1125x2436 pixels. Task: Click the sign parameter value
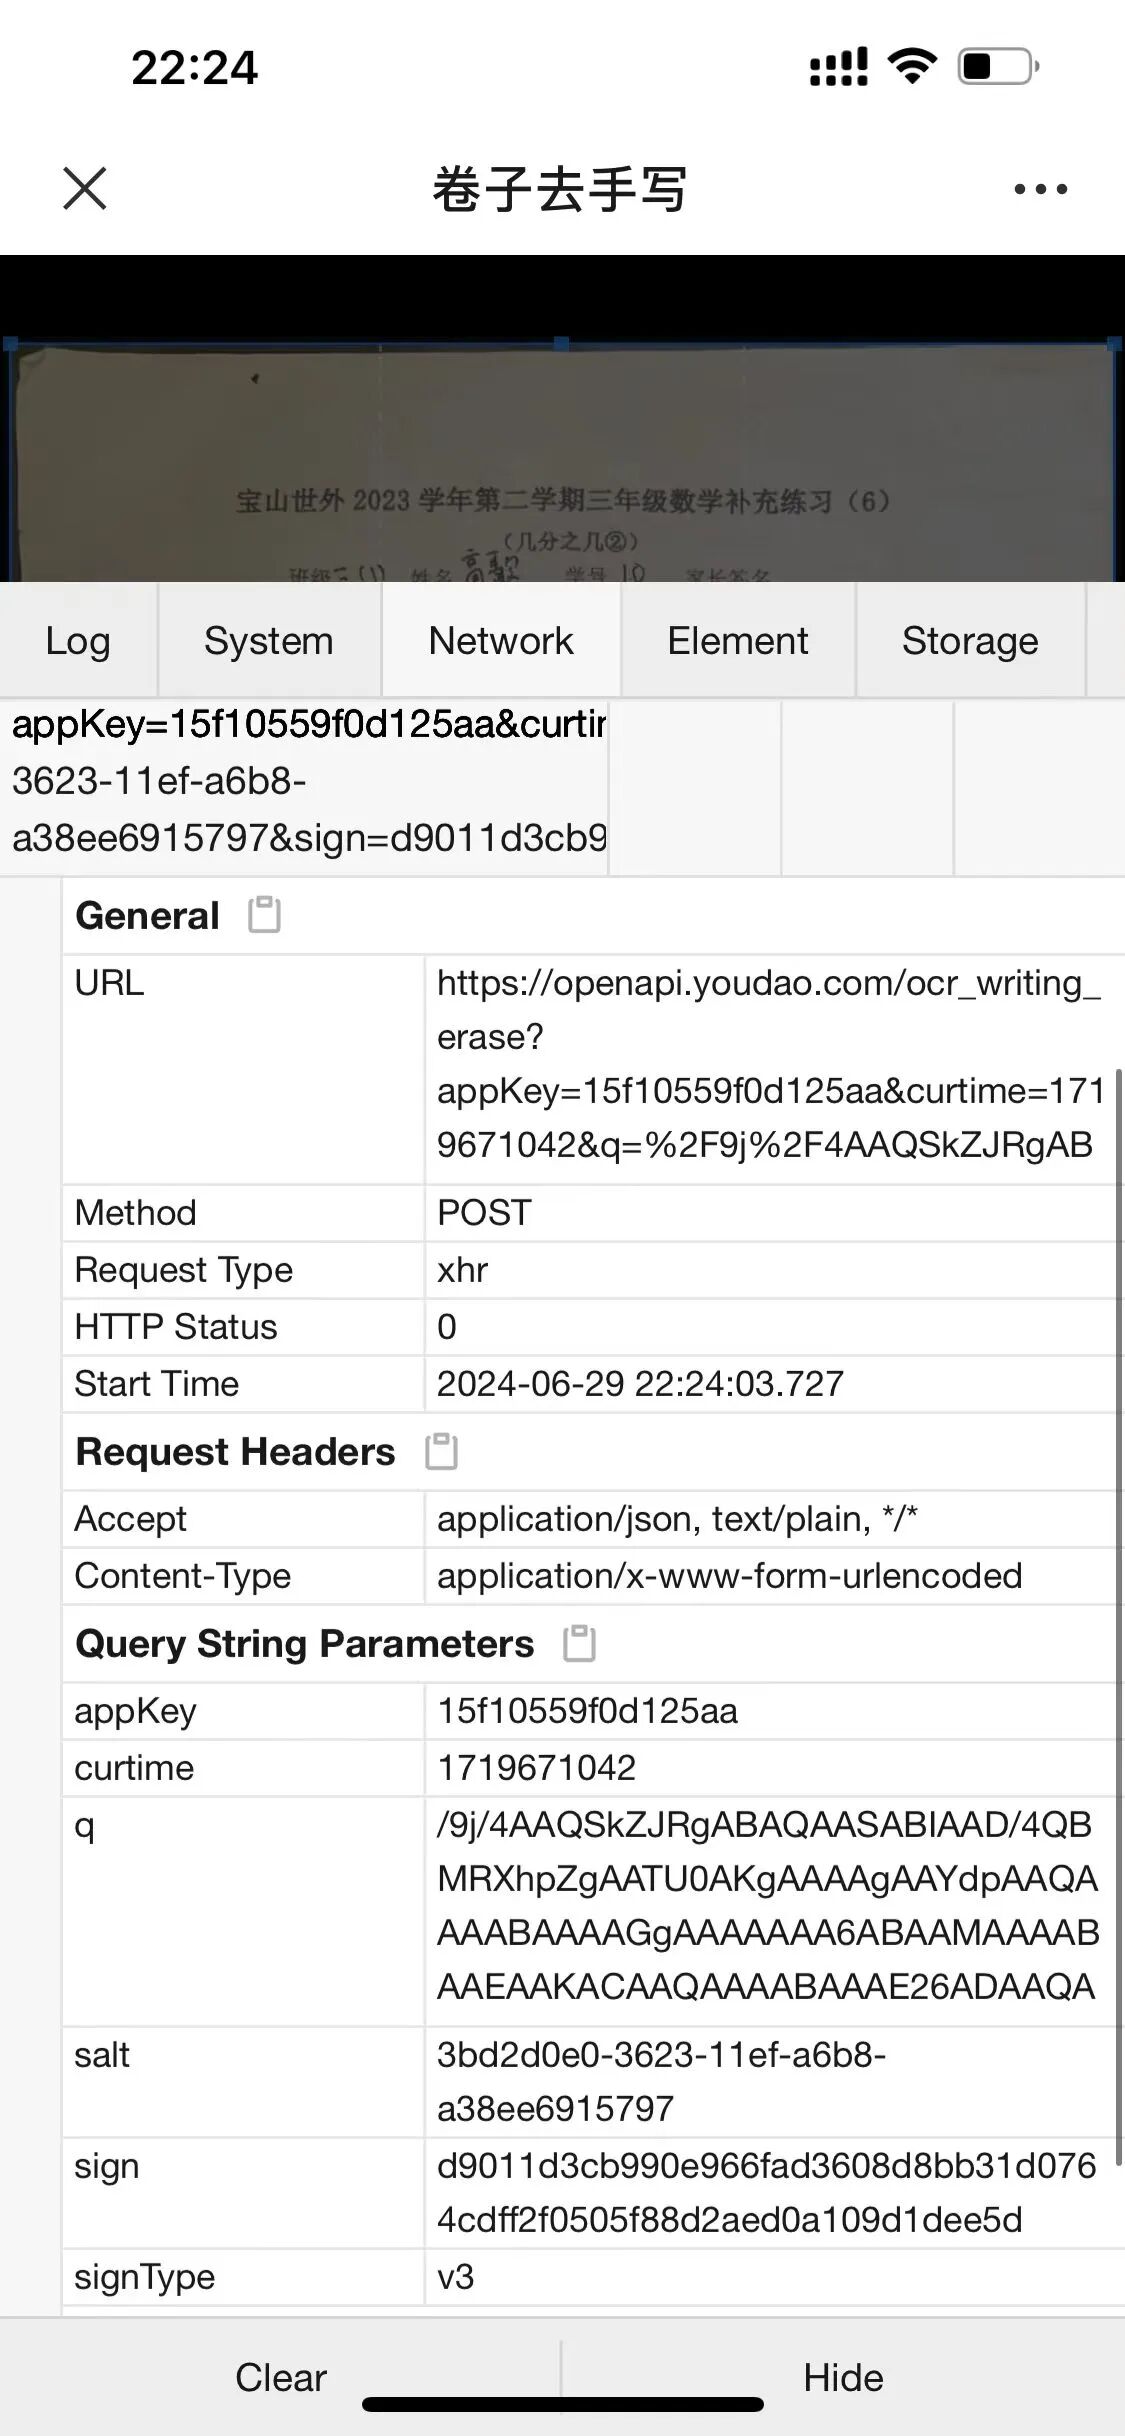766,2193
